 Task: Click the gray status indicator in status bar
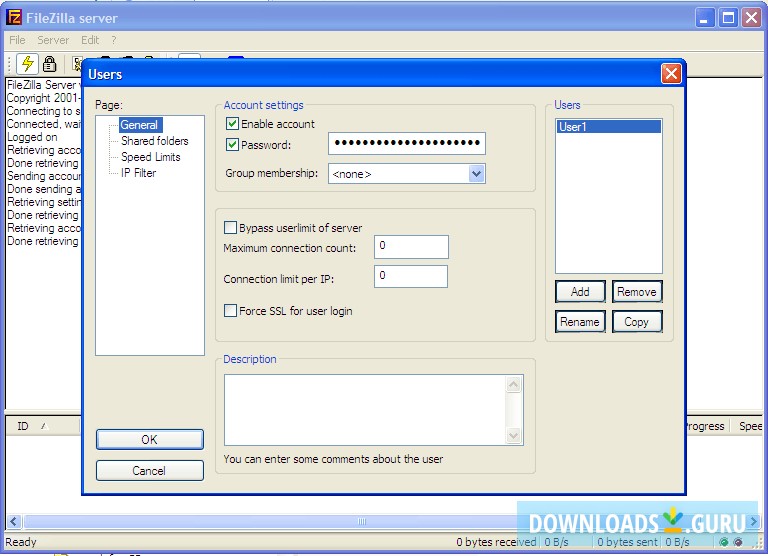point(738,542)
